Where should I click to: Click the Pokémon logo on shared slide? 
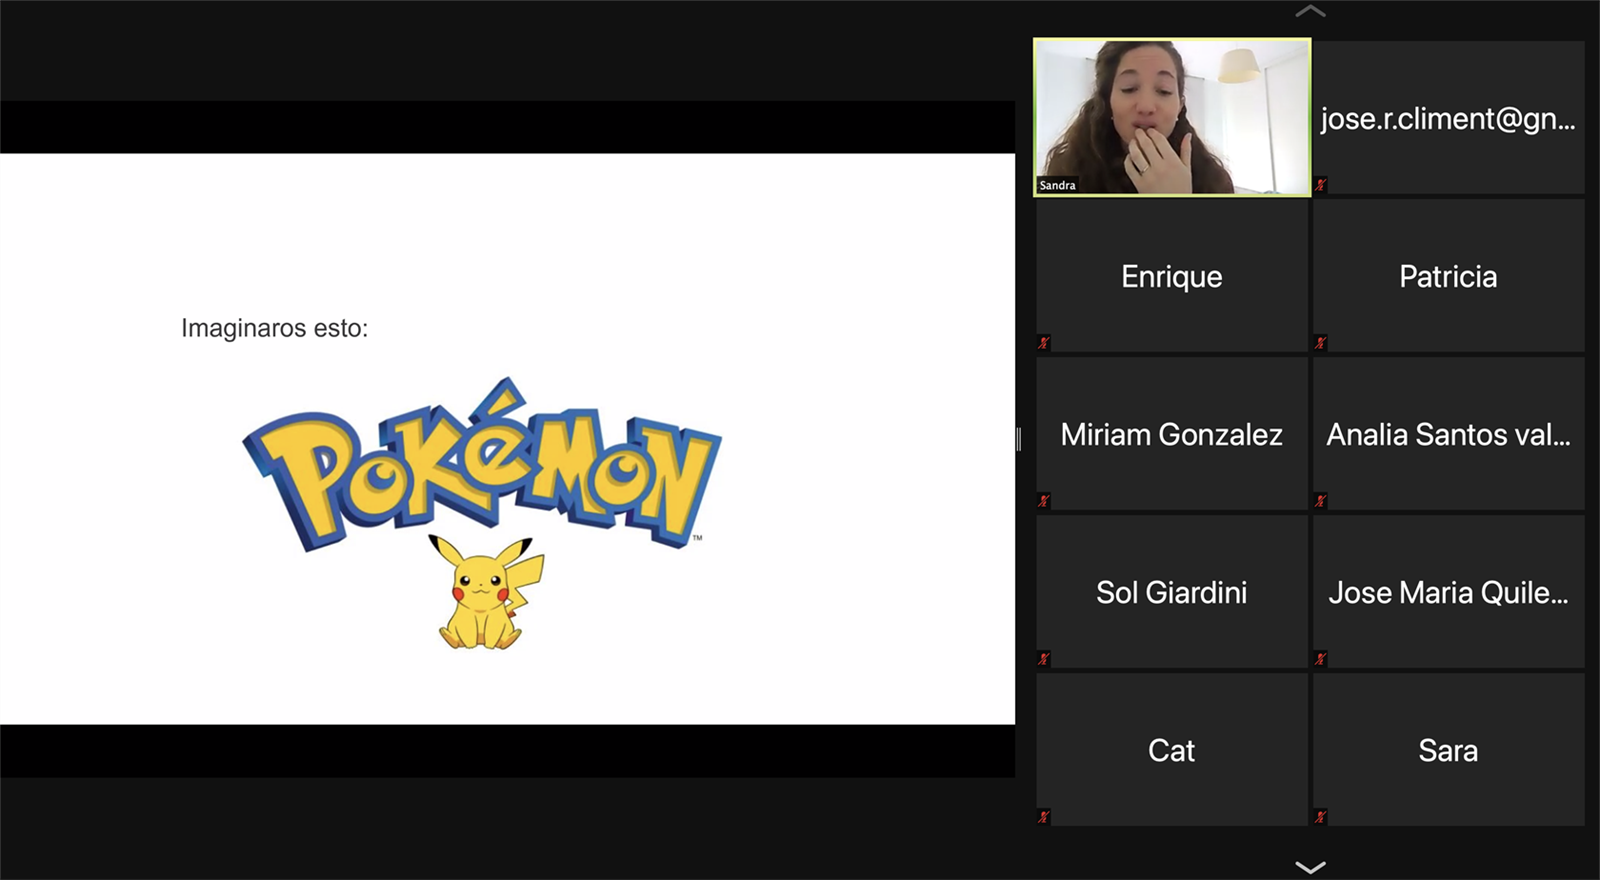[x=482, y=464]
